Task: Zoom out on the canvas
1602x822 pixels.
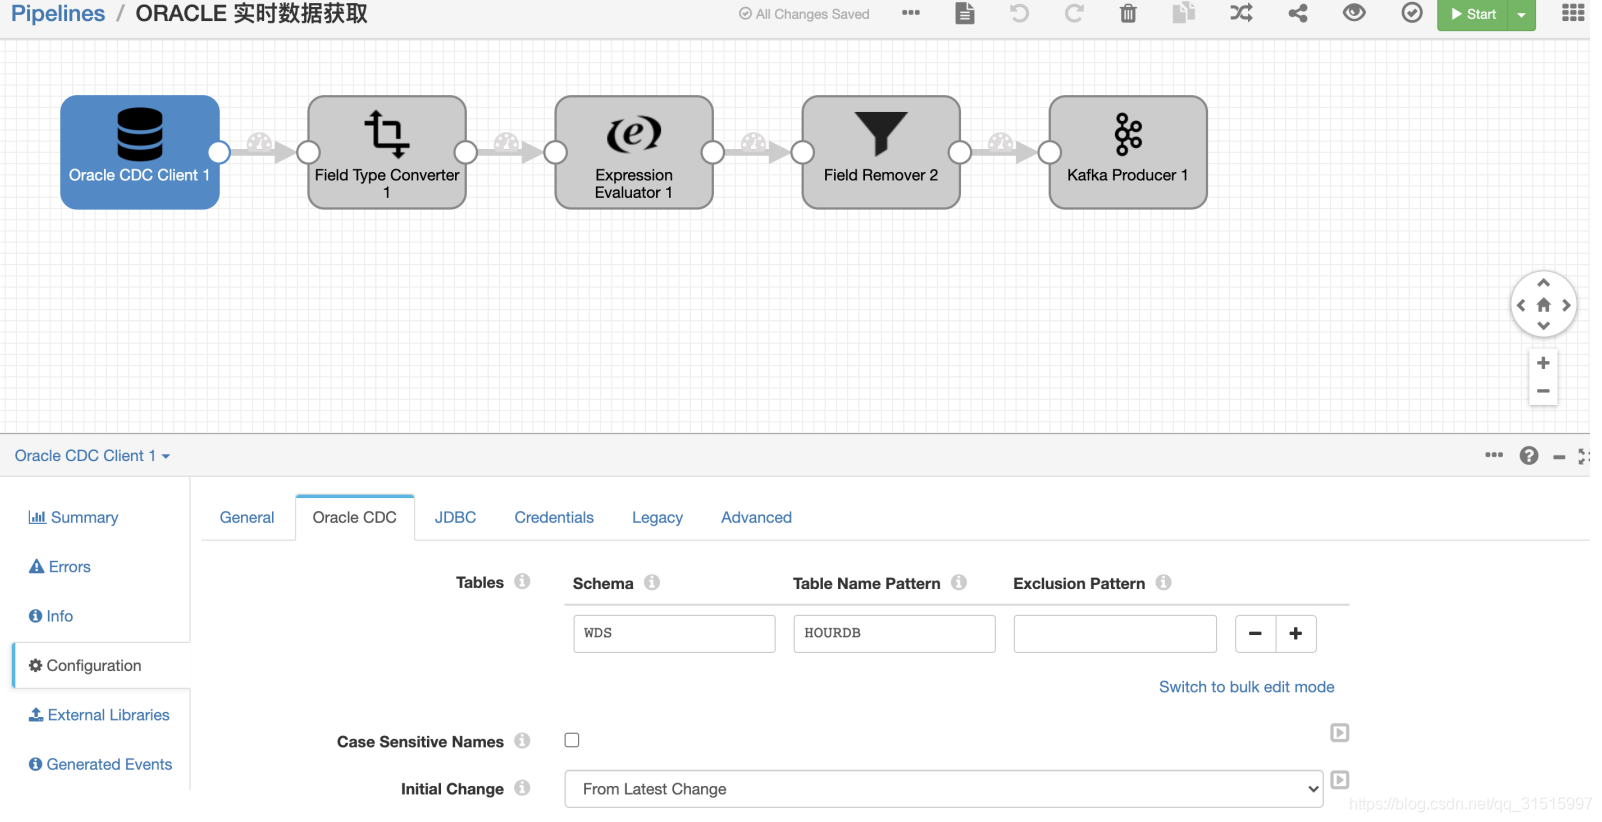Action: (1543, 391)
